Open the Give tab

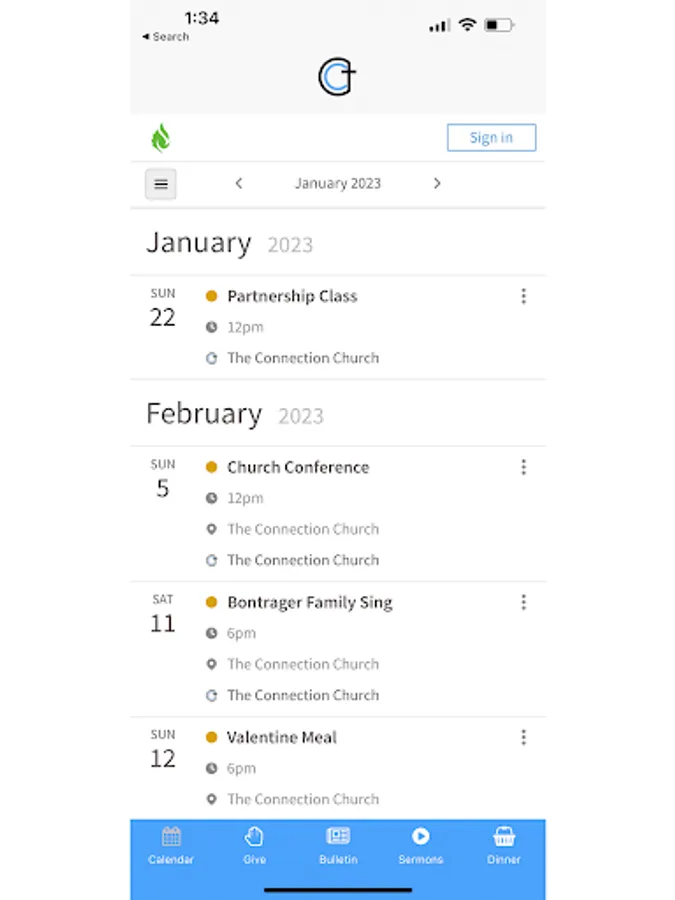click(254, 845)
